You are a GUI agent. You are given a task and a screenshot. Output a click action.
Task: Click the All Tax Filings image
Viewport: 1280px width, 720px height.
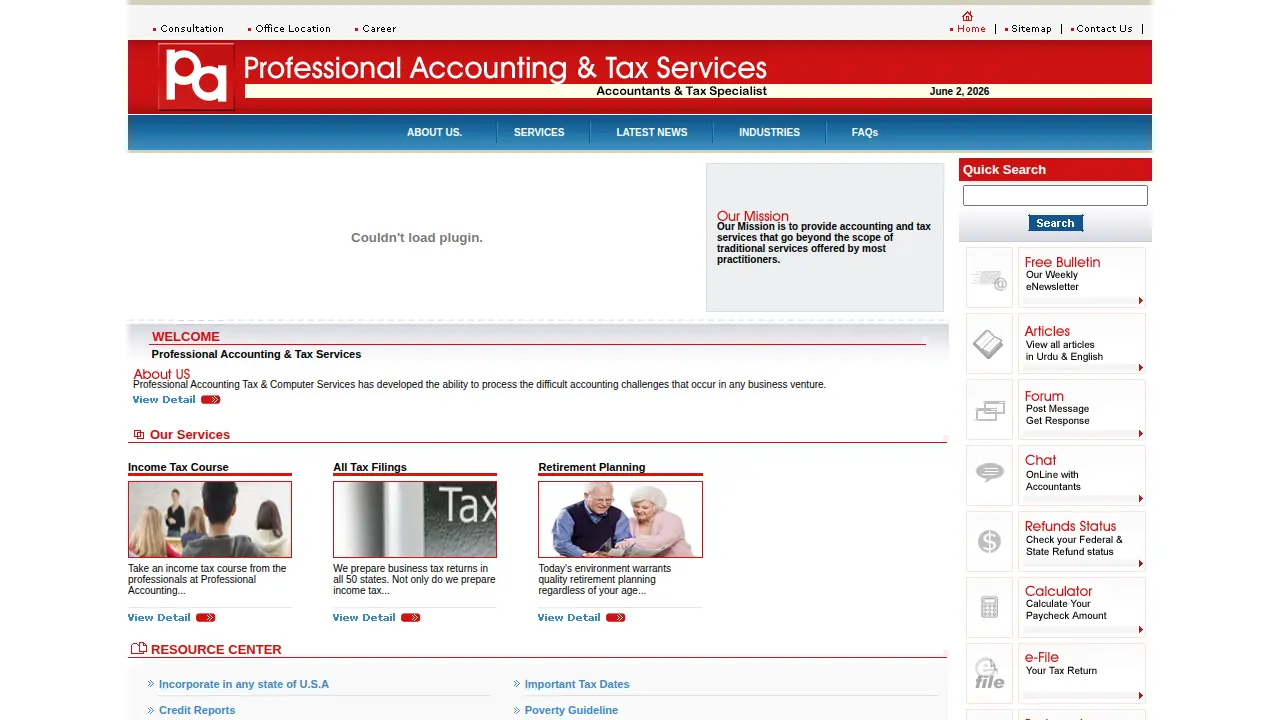pos(415,519)
